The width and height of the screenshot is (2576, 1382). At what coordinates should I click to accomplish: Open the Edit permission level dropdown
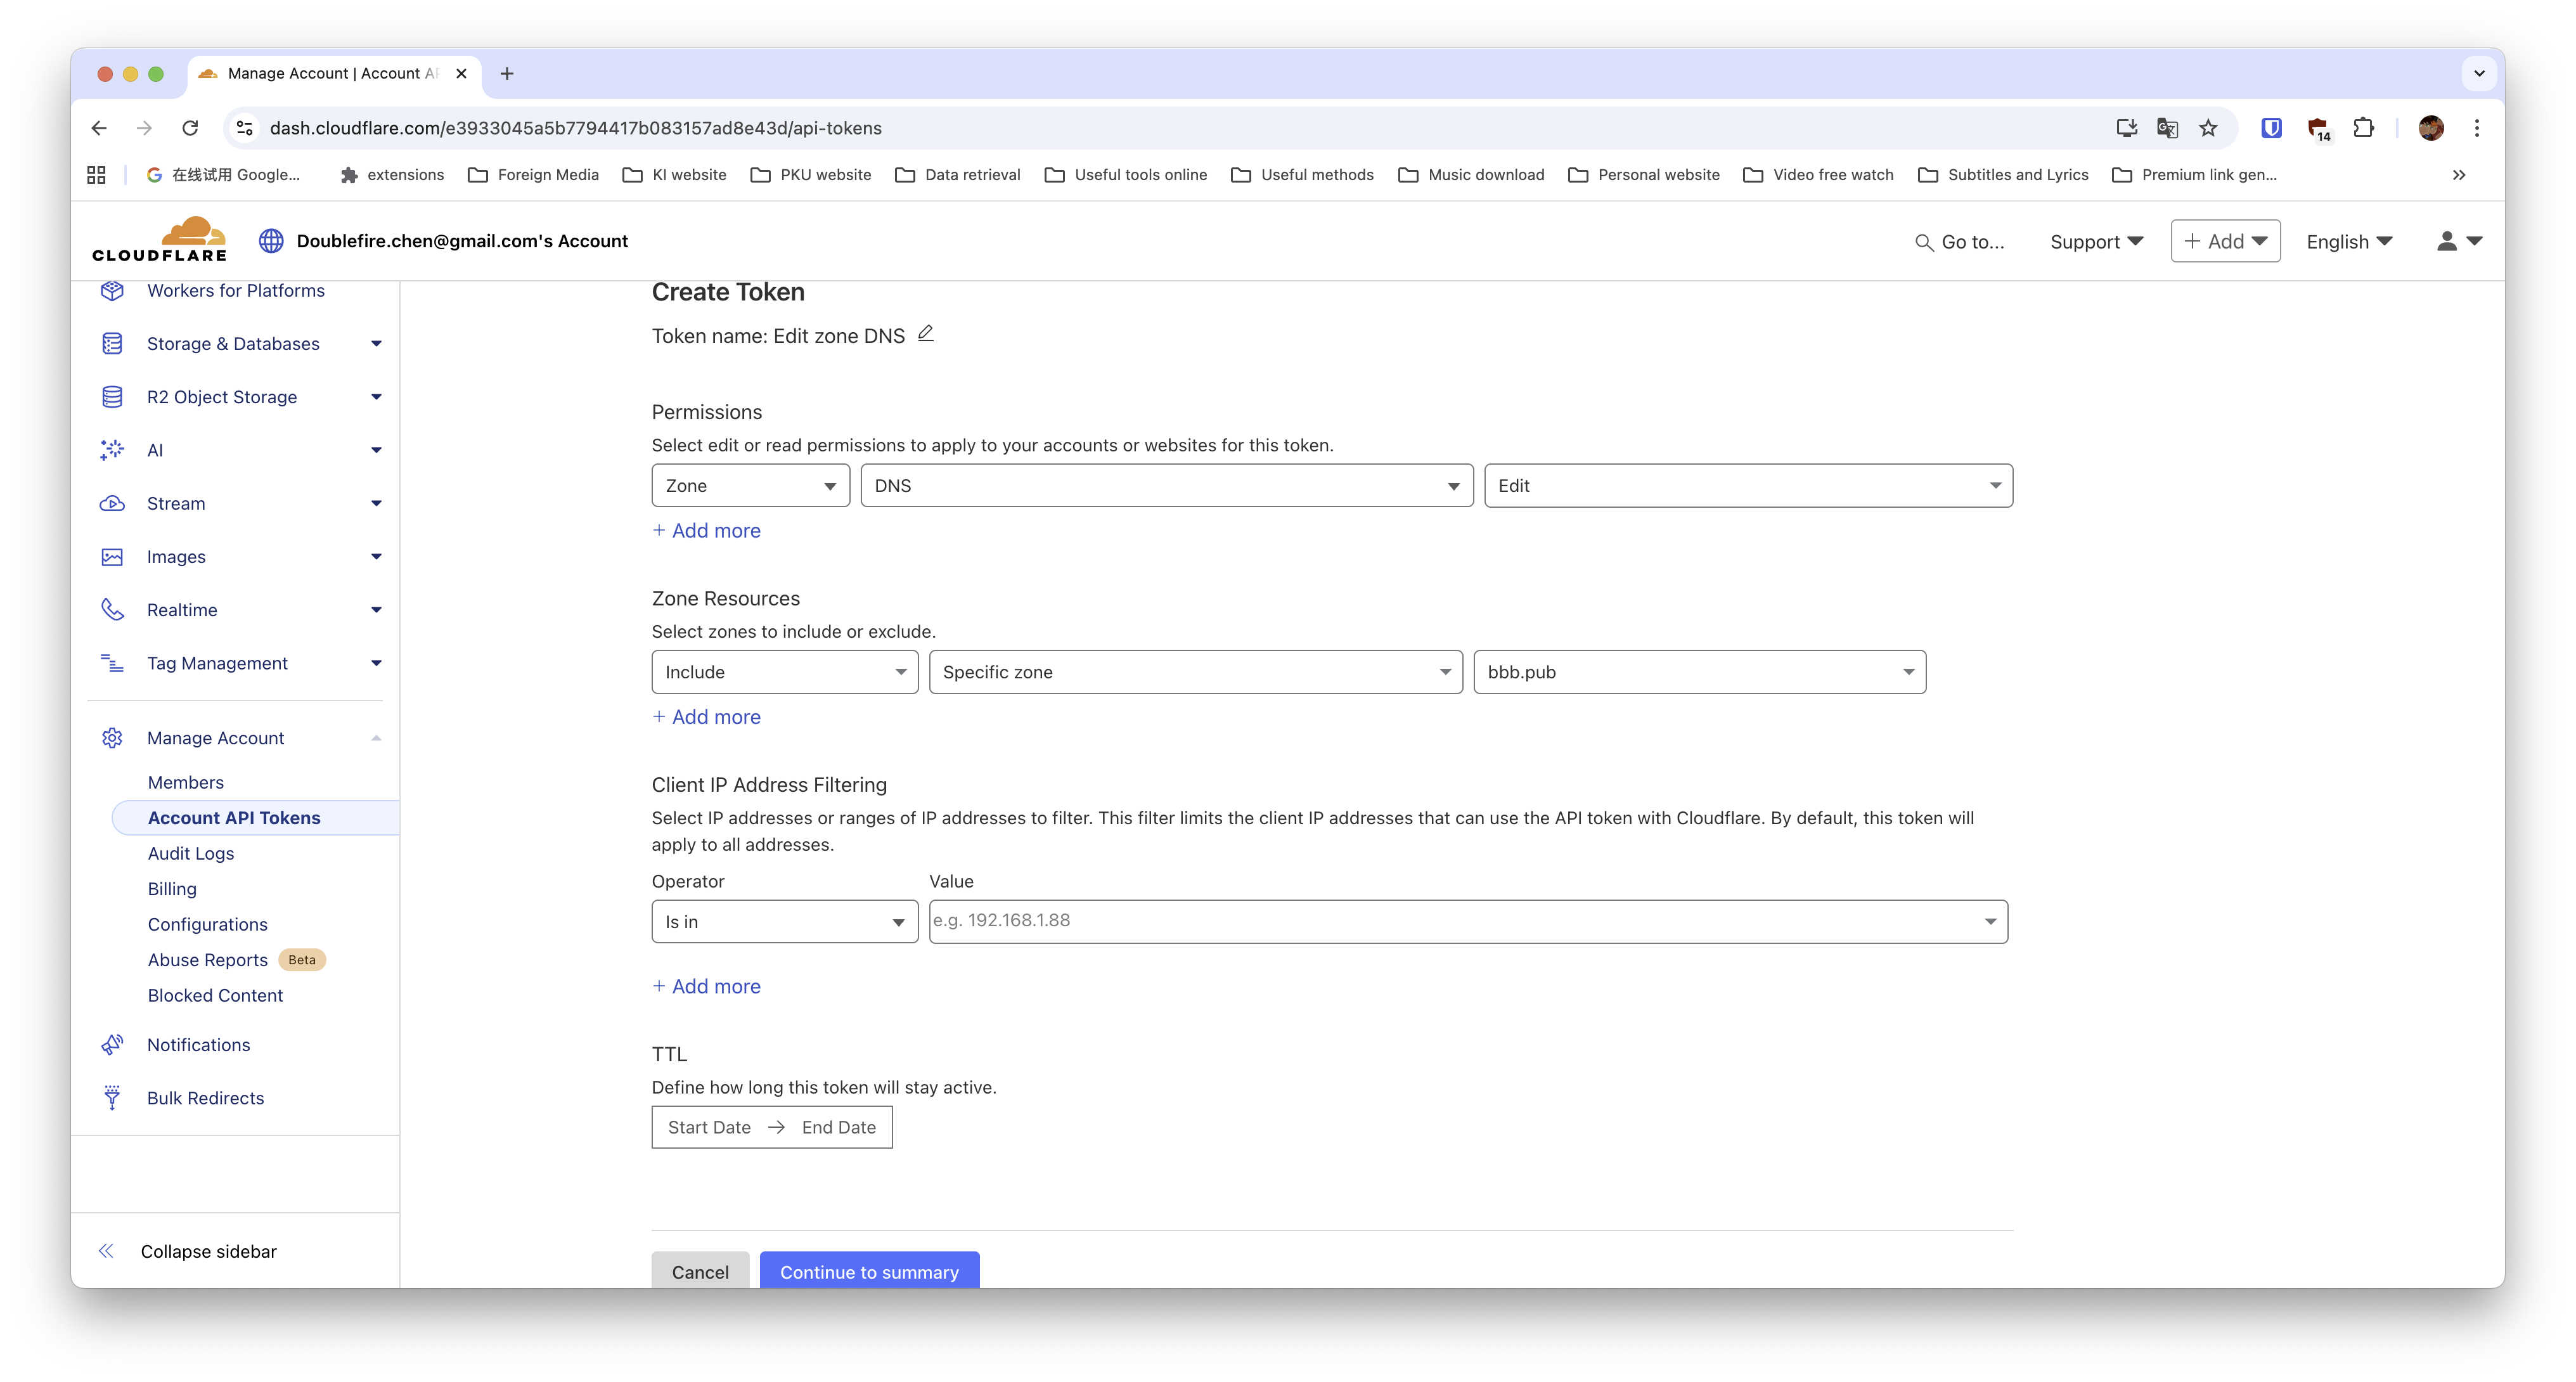1748,486
